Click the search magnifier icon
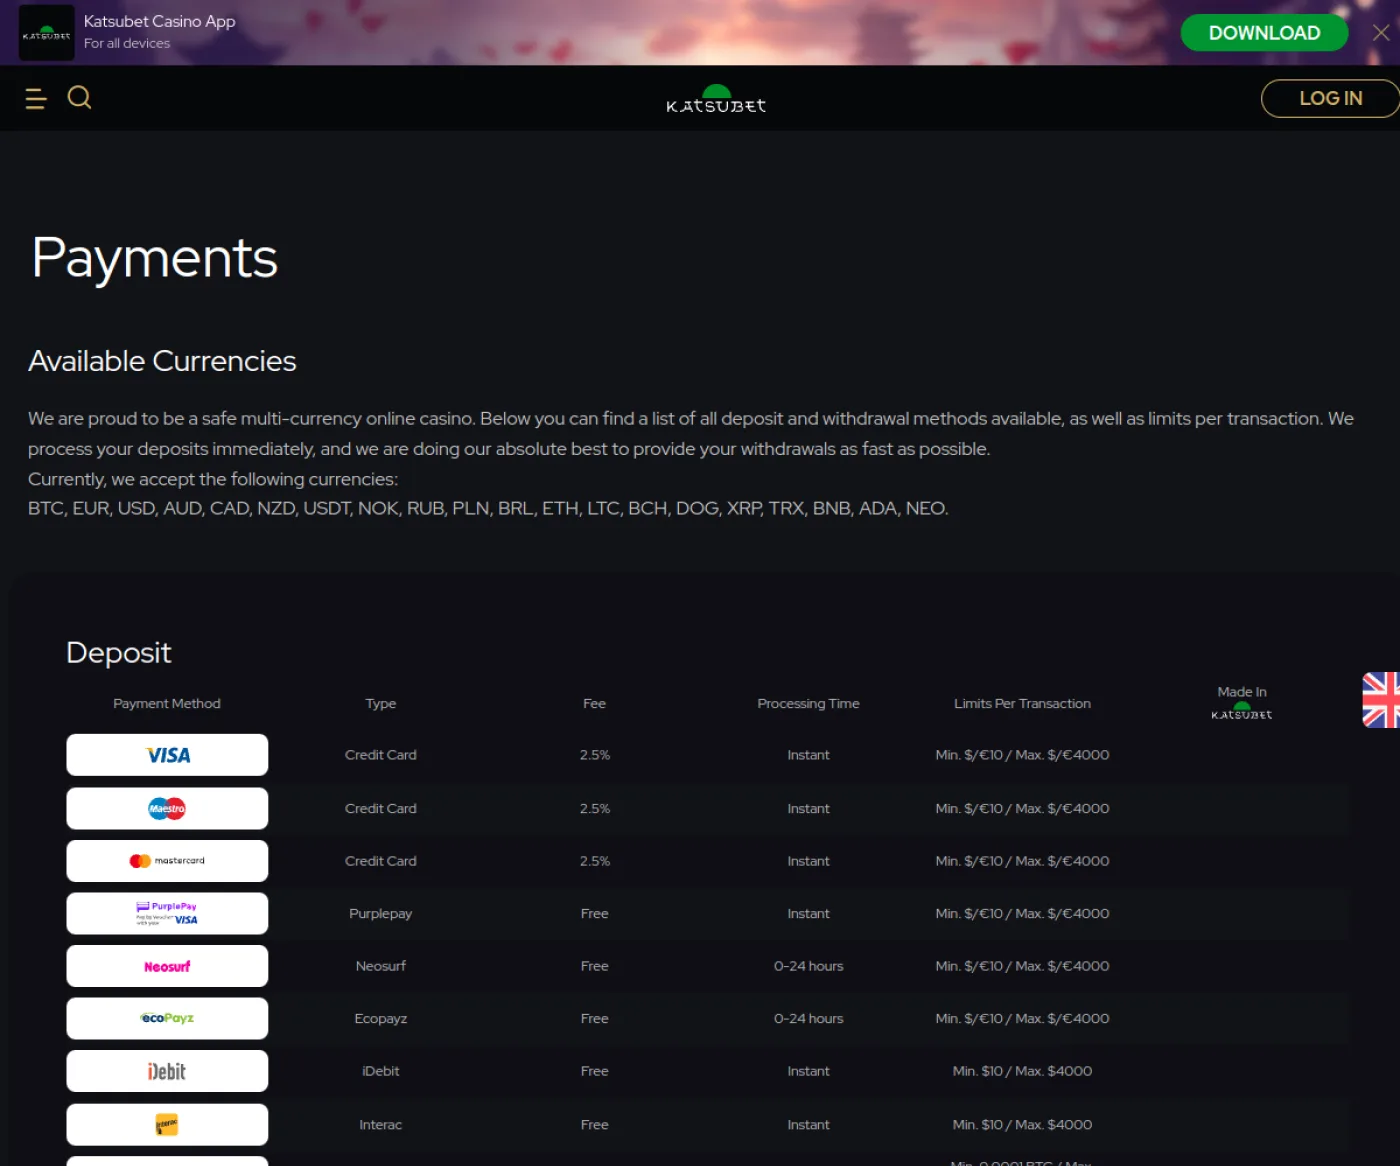This screenshot has height=1166, width=1400. 79,97
